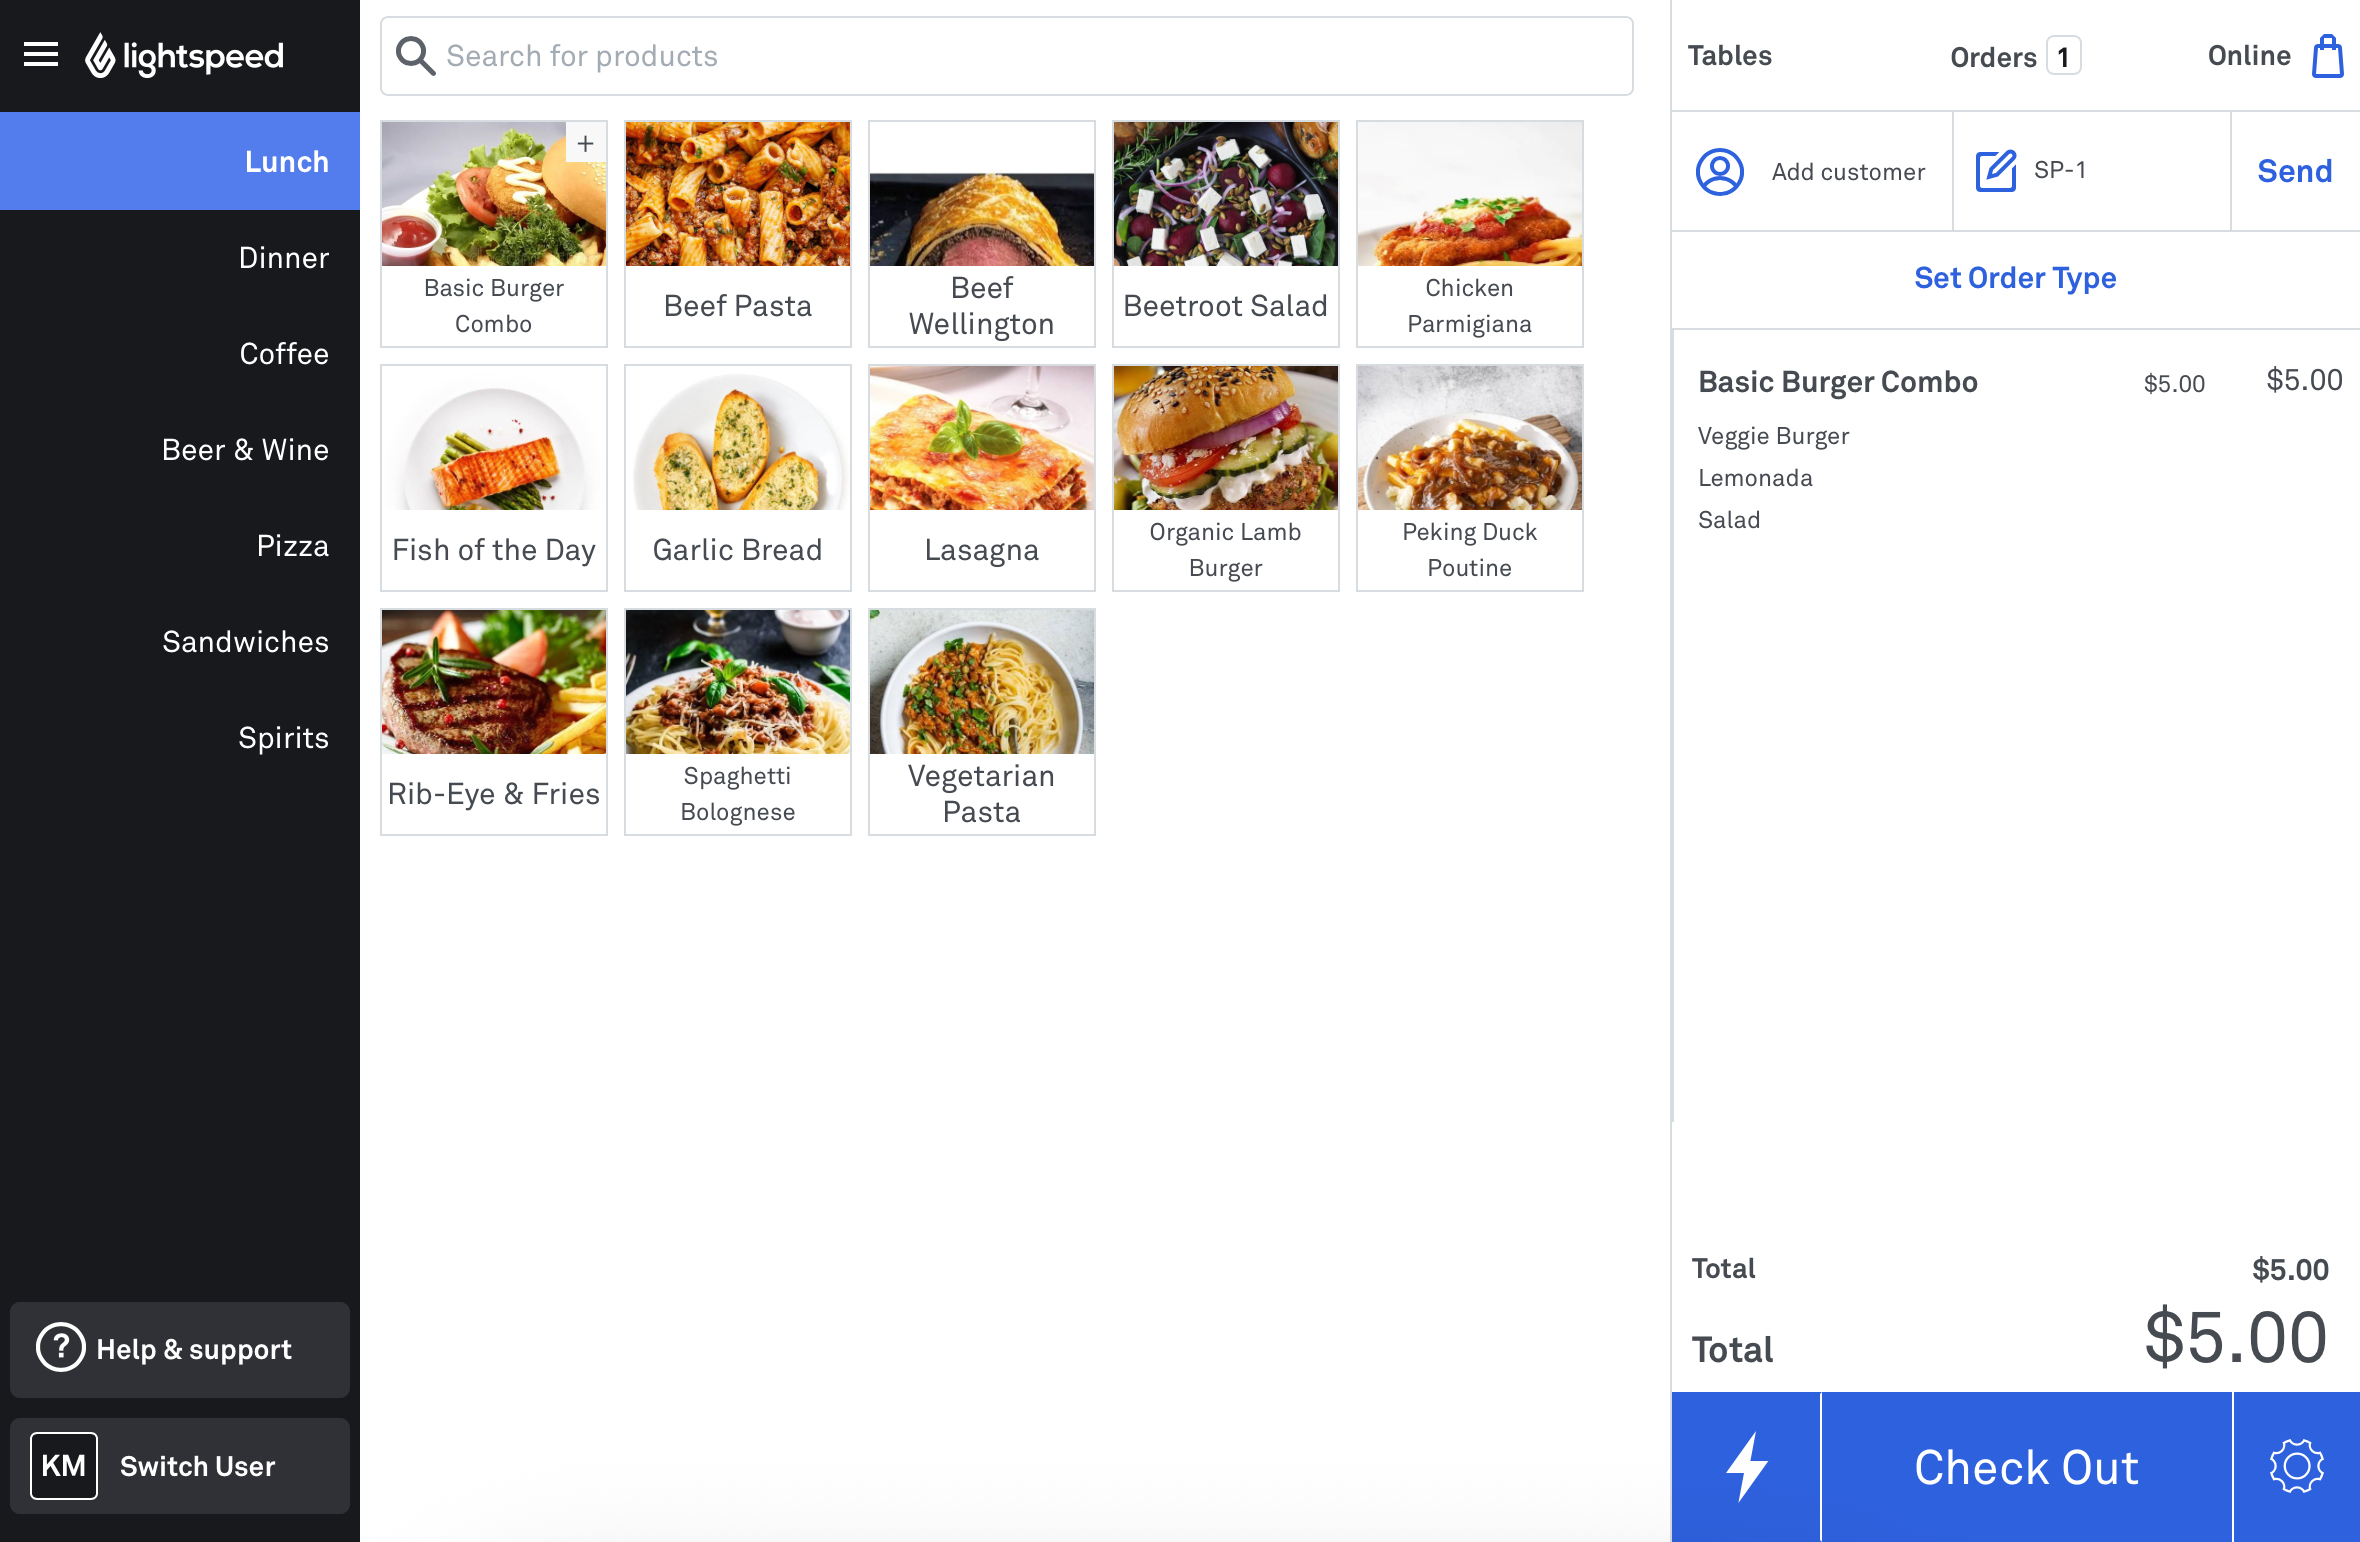Select the Chicken Parmigiana product

pyautogui.click(x=1470, y=234)
